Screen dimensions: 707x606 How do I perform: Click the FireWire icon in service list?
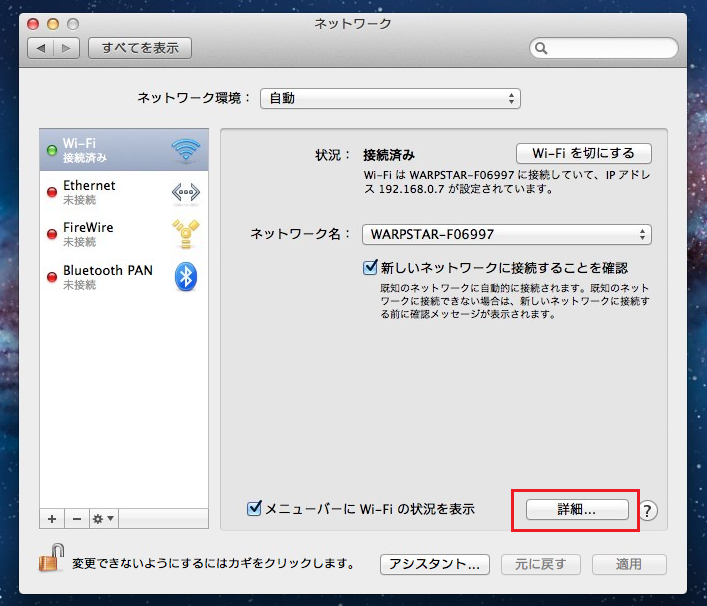pyautogui.click(x=185, y=234)
